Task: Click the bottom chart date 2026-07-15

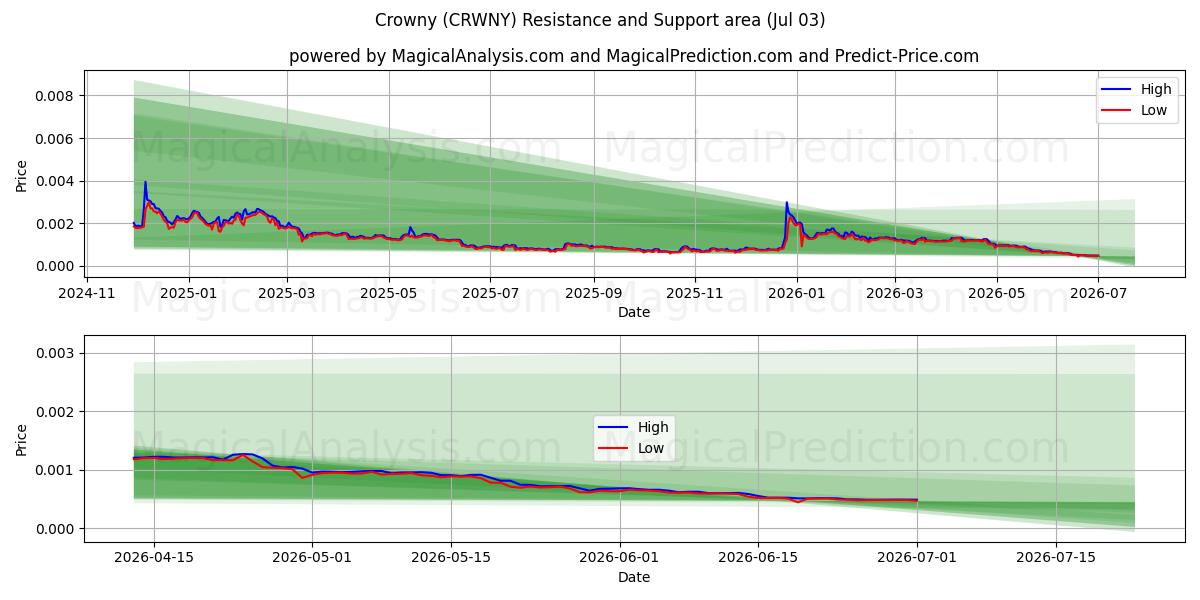Action: click(1056, 558)
